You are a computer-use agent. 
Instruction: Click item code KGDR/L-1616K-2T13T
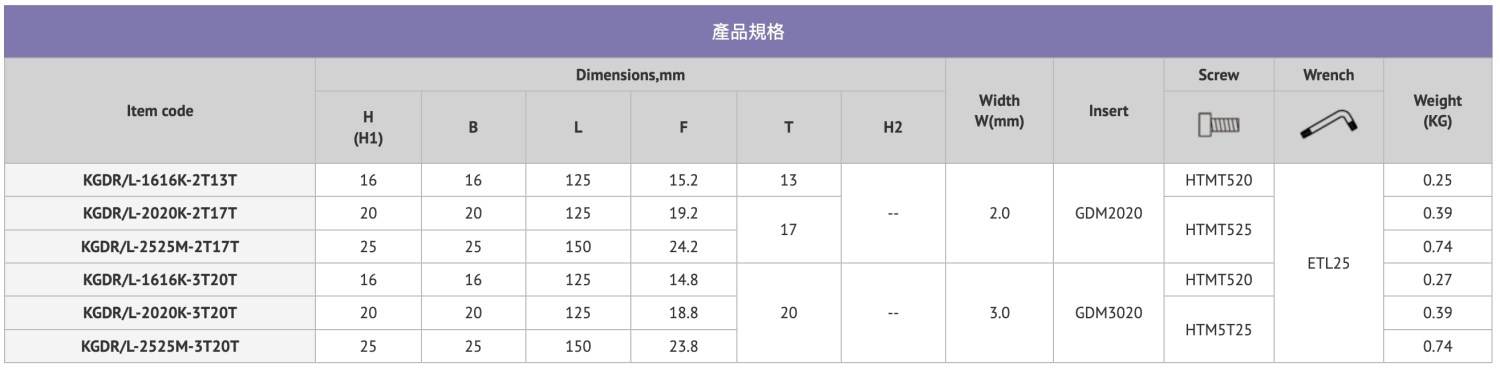pyautogui.click(x=160, y=181)
